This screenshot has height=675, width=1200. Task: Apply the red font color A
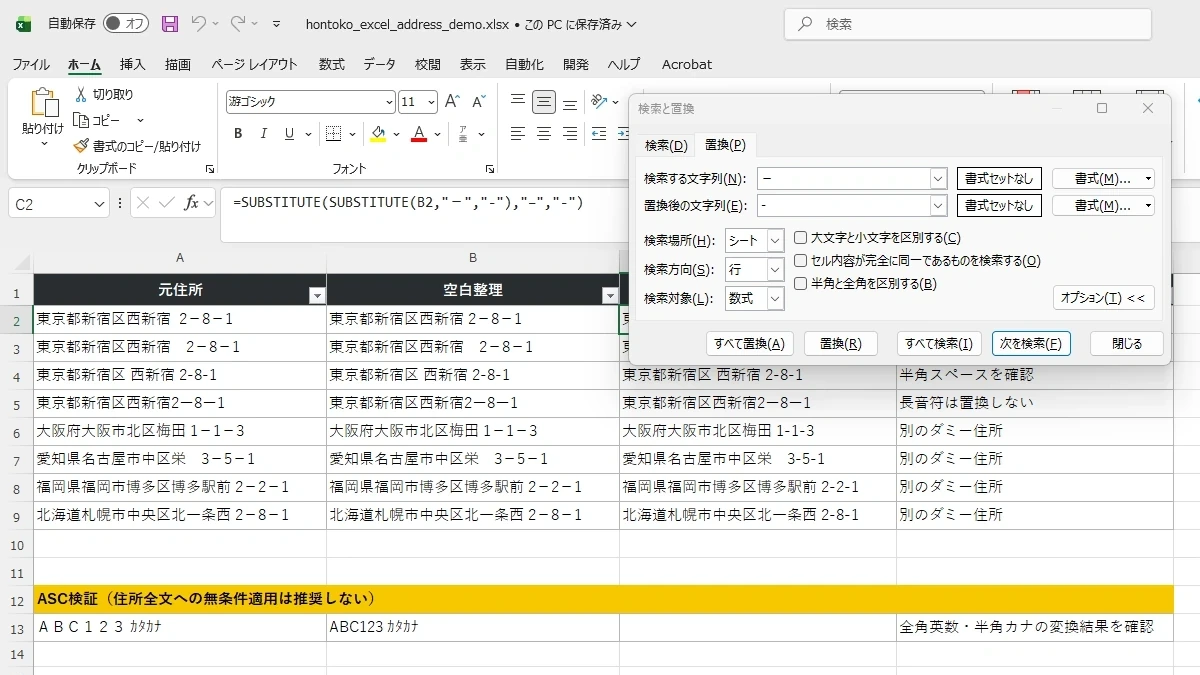420,134
